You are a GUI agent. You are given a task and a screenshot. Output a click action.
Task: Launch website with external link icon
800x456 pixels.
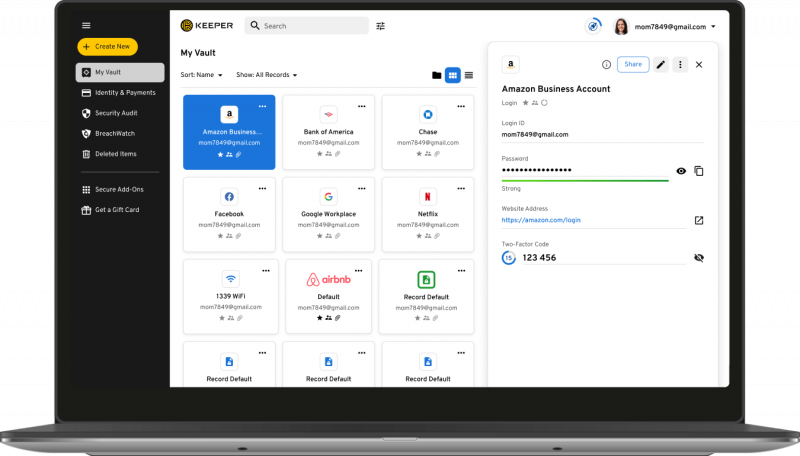699,220
